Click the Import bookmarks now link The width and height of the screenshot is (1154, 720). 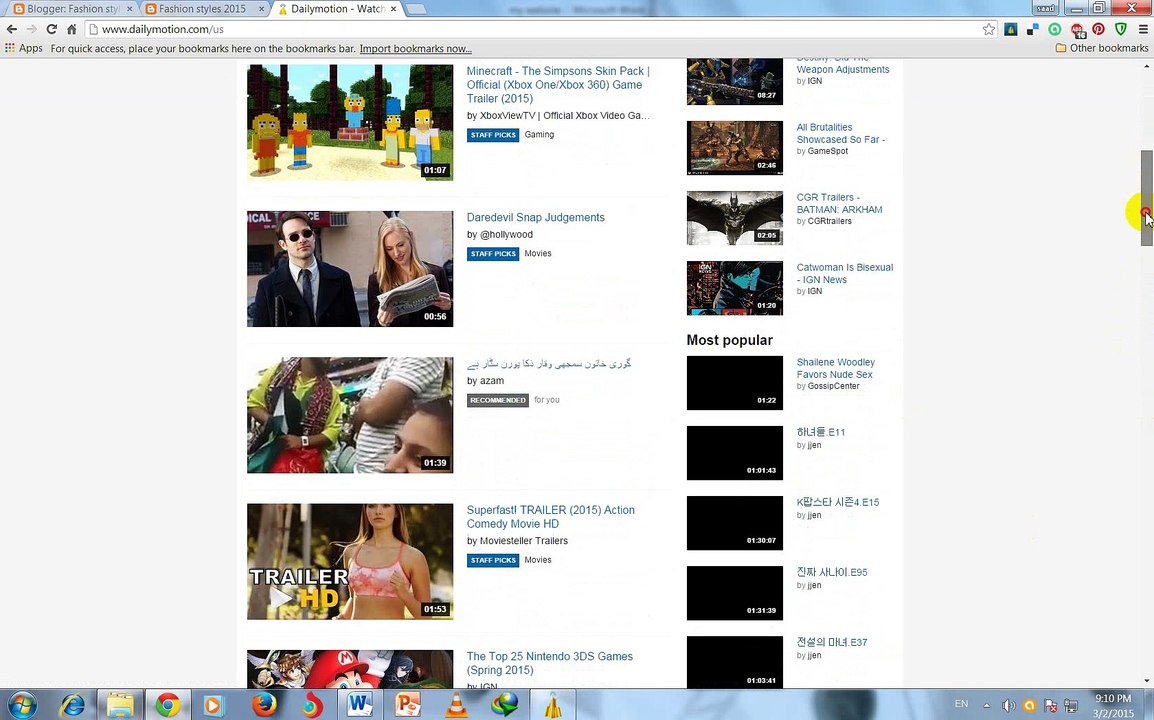[416, 49]
